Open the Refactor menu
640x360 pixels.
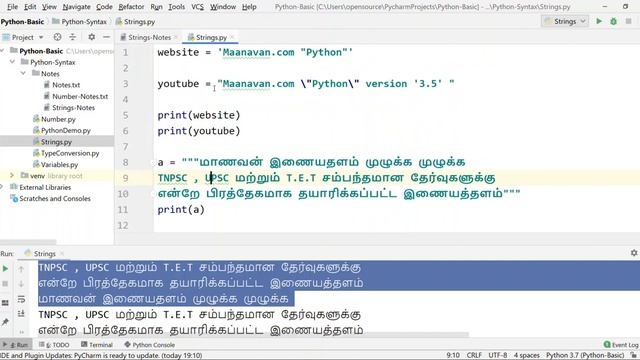[x=131, y=7]
